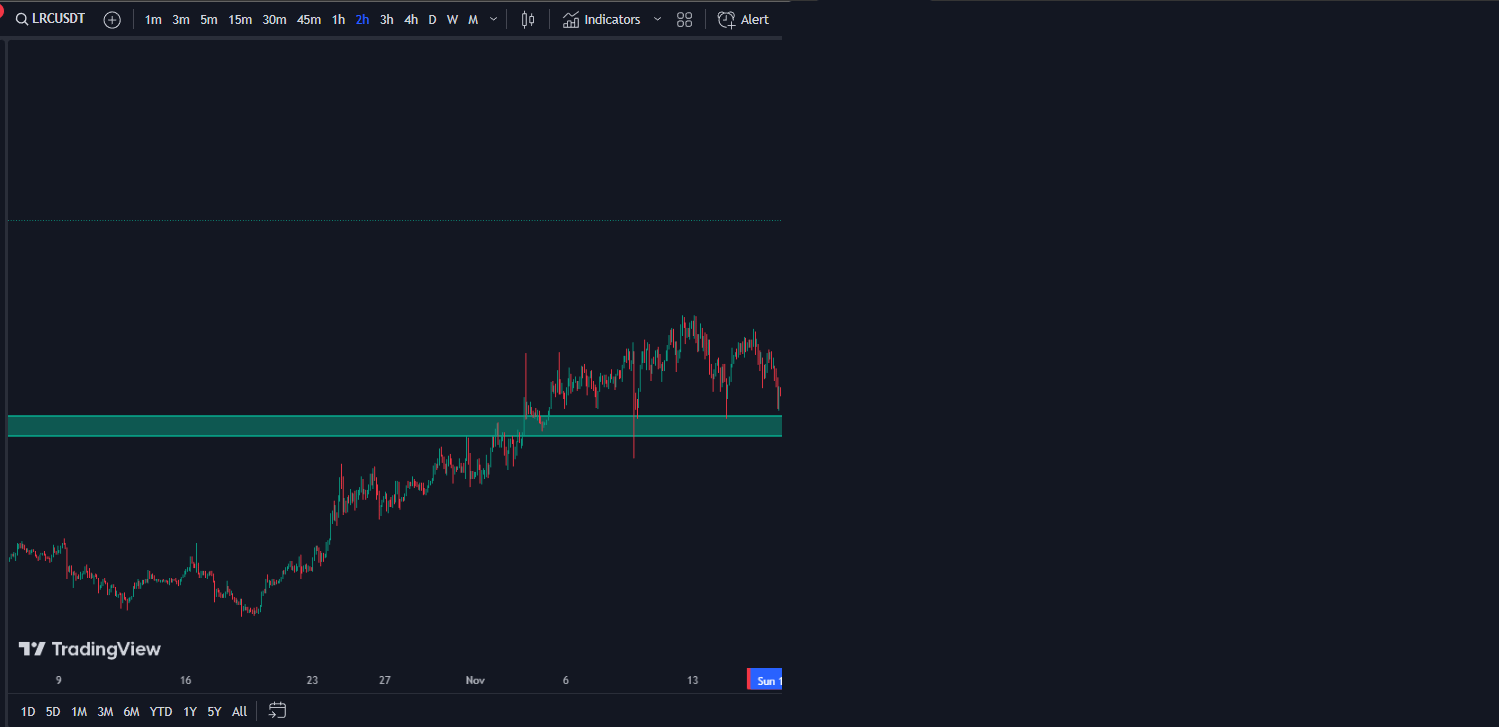Select the 1m timeframe

153,20
